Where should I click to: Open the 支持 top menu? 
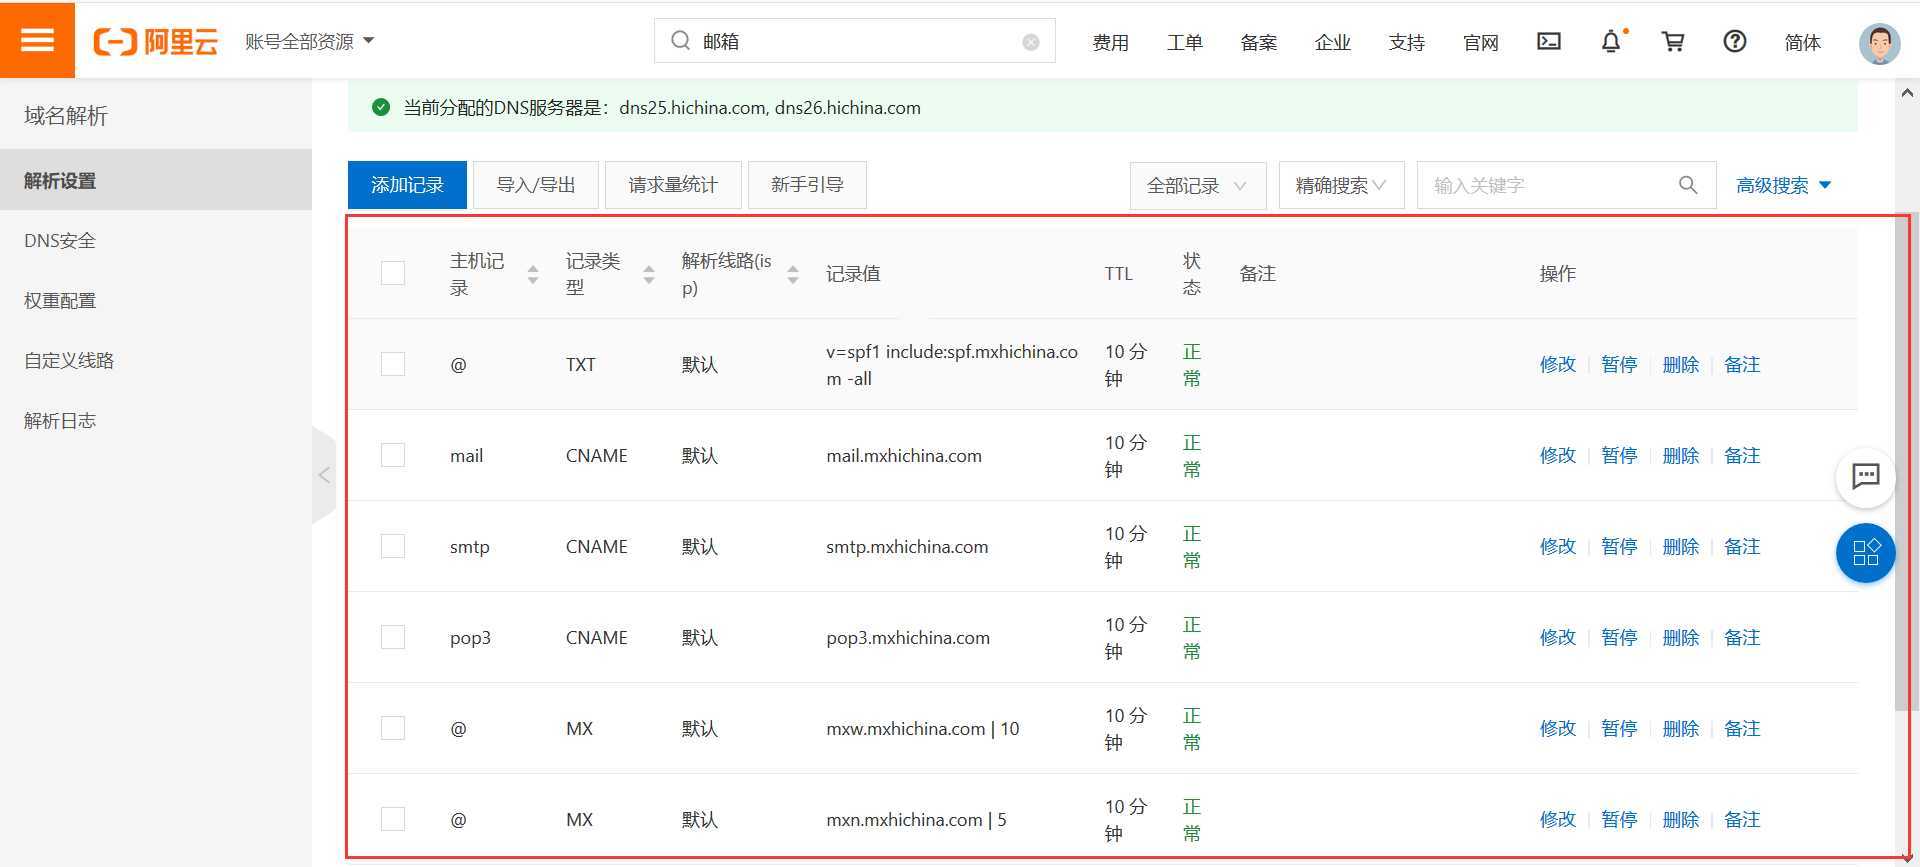[1406, 42]
